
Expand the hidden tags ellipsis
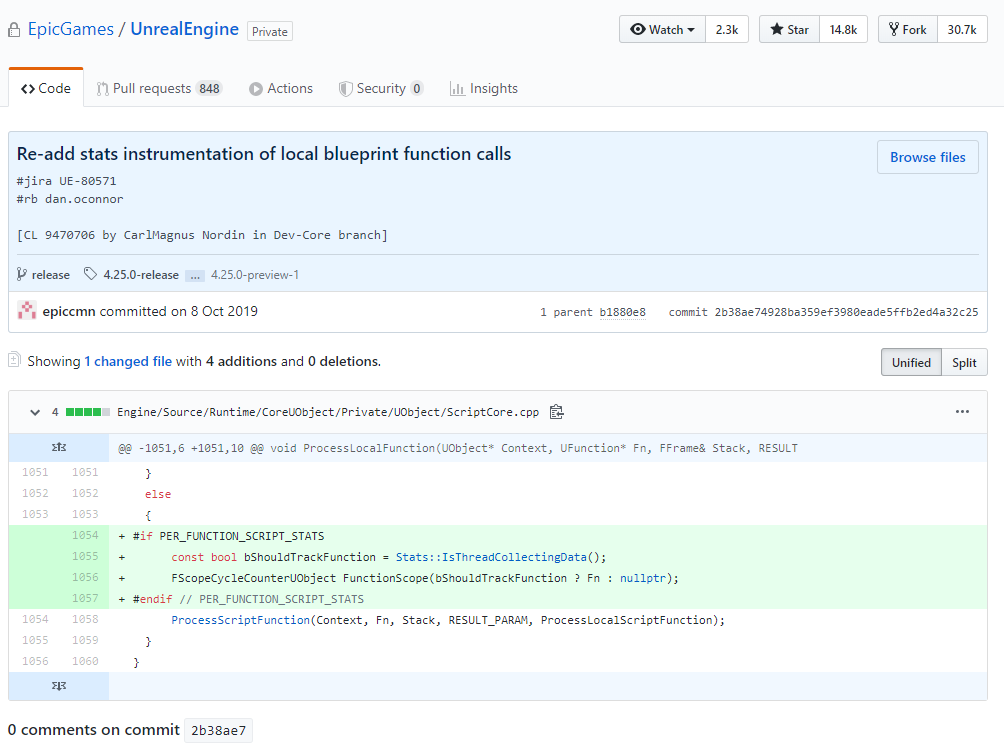[x=195, y=276]
